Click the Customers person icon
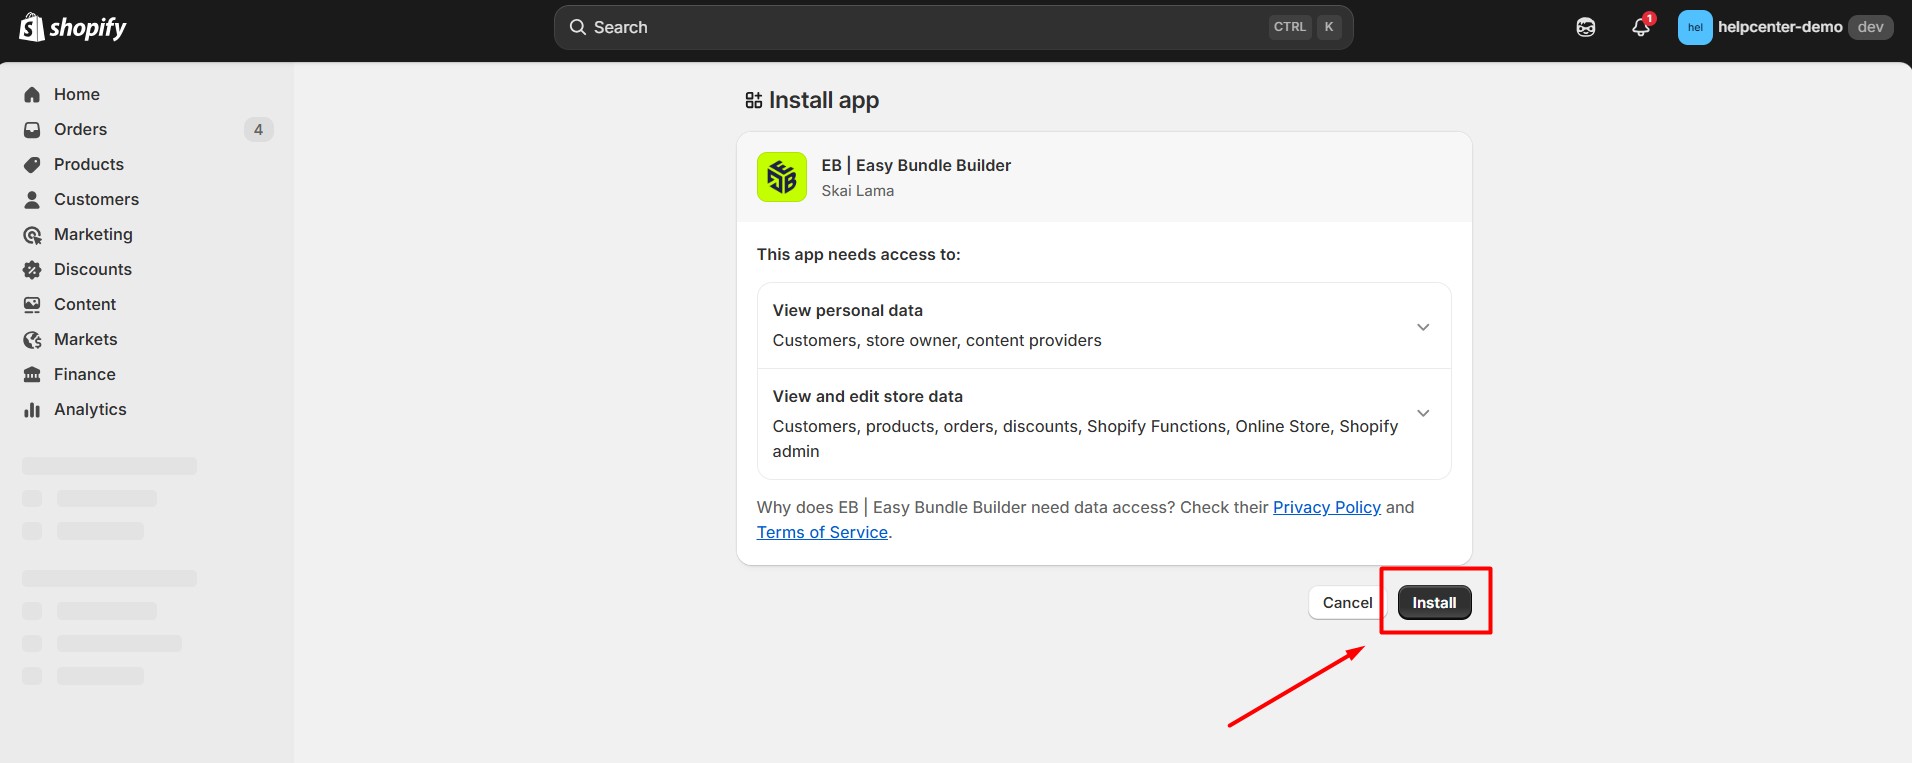This screenshot has width=1912, height=763. [x=32, y=199]
